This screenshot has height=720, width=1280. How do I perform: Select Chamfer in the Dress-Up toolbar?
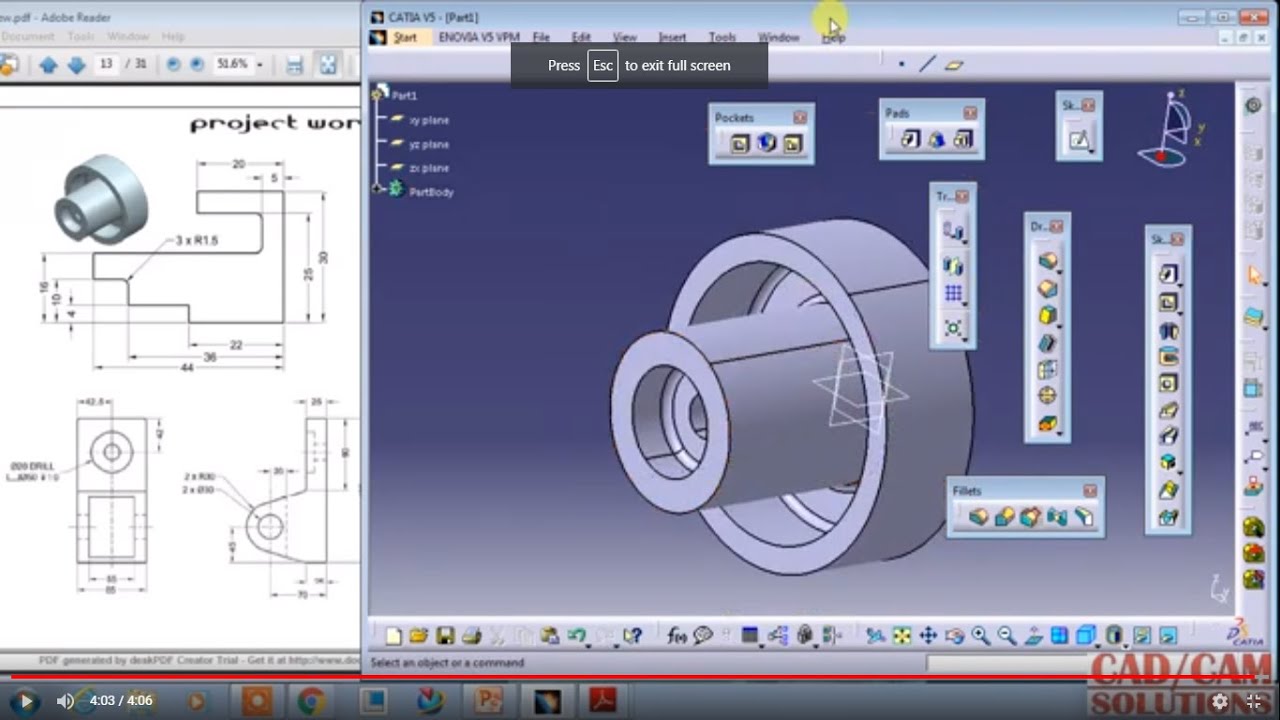tap(1047, 288)
